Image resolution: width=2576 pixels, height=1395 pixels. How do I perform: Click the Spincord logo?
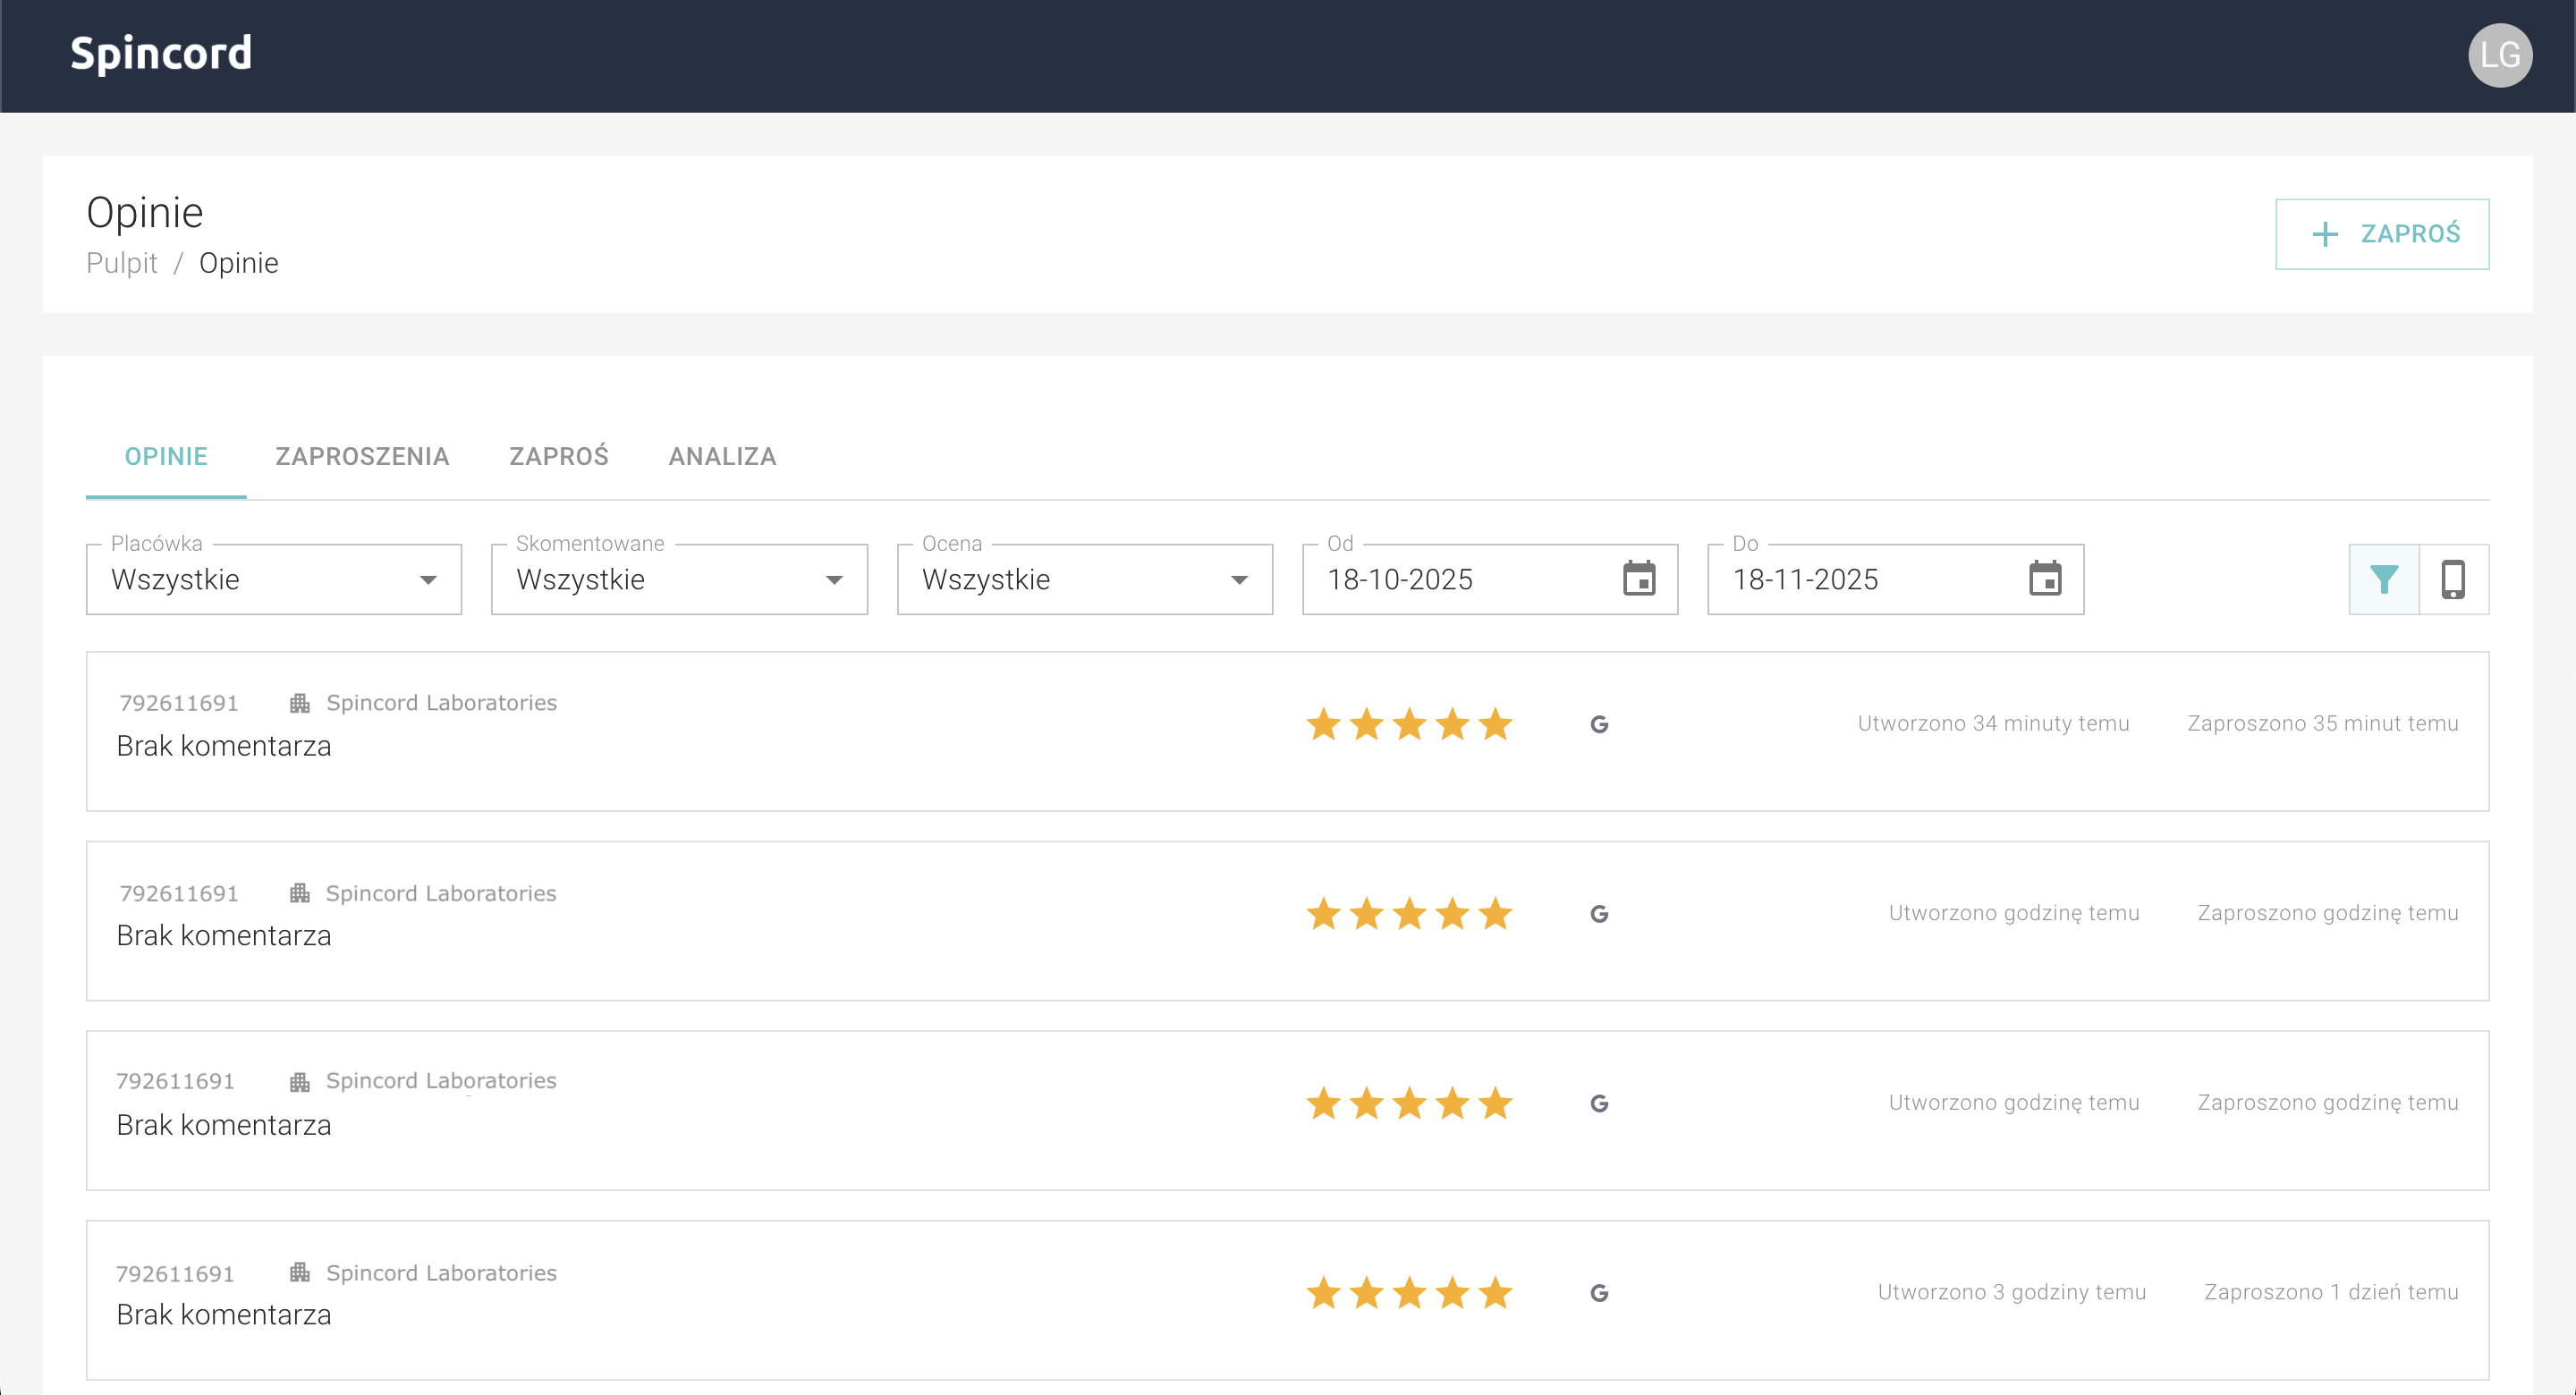point(161,53)
